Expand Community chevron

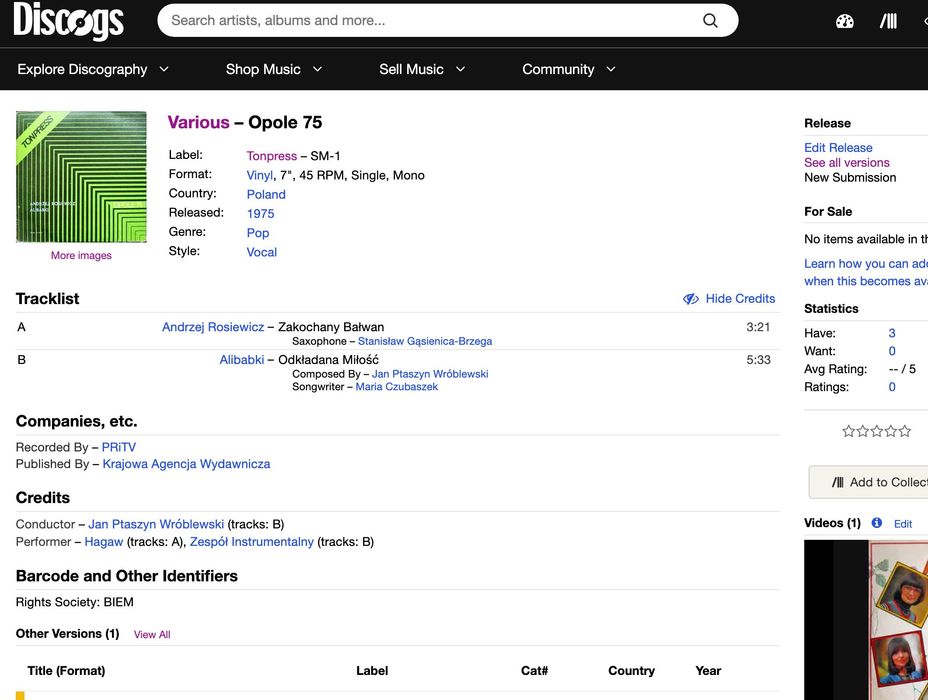pyautogui.click(x=611, y=69)
